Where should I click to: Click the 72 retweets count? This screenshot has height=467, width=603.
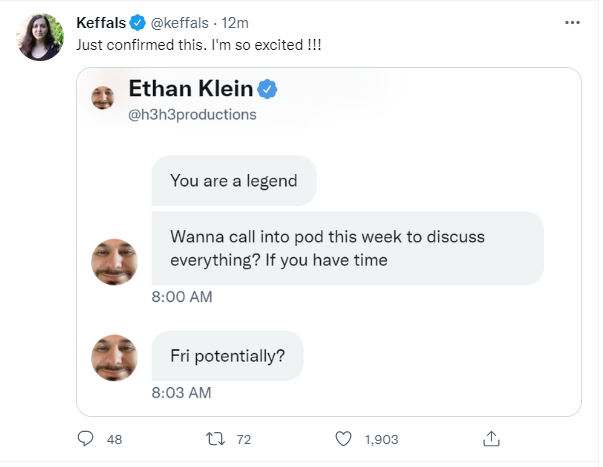[244, 439]
